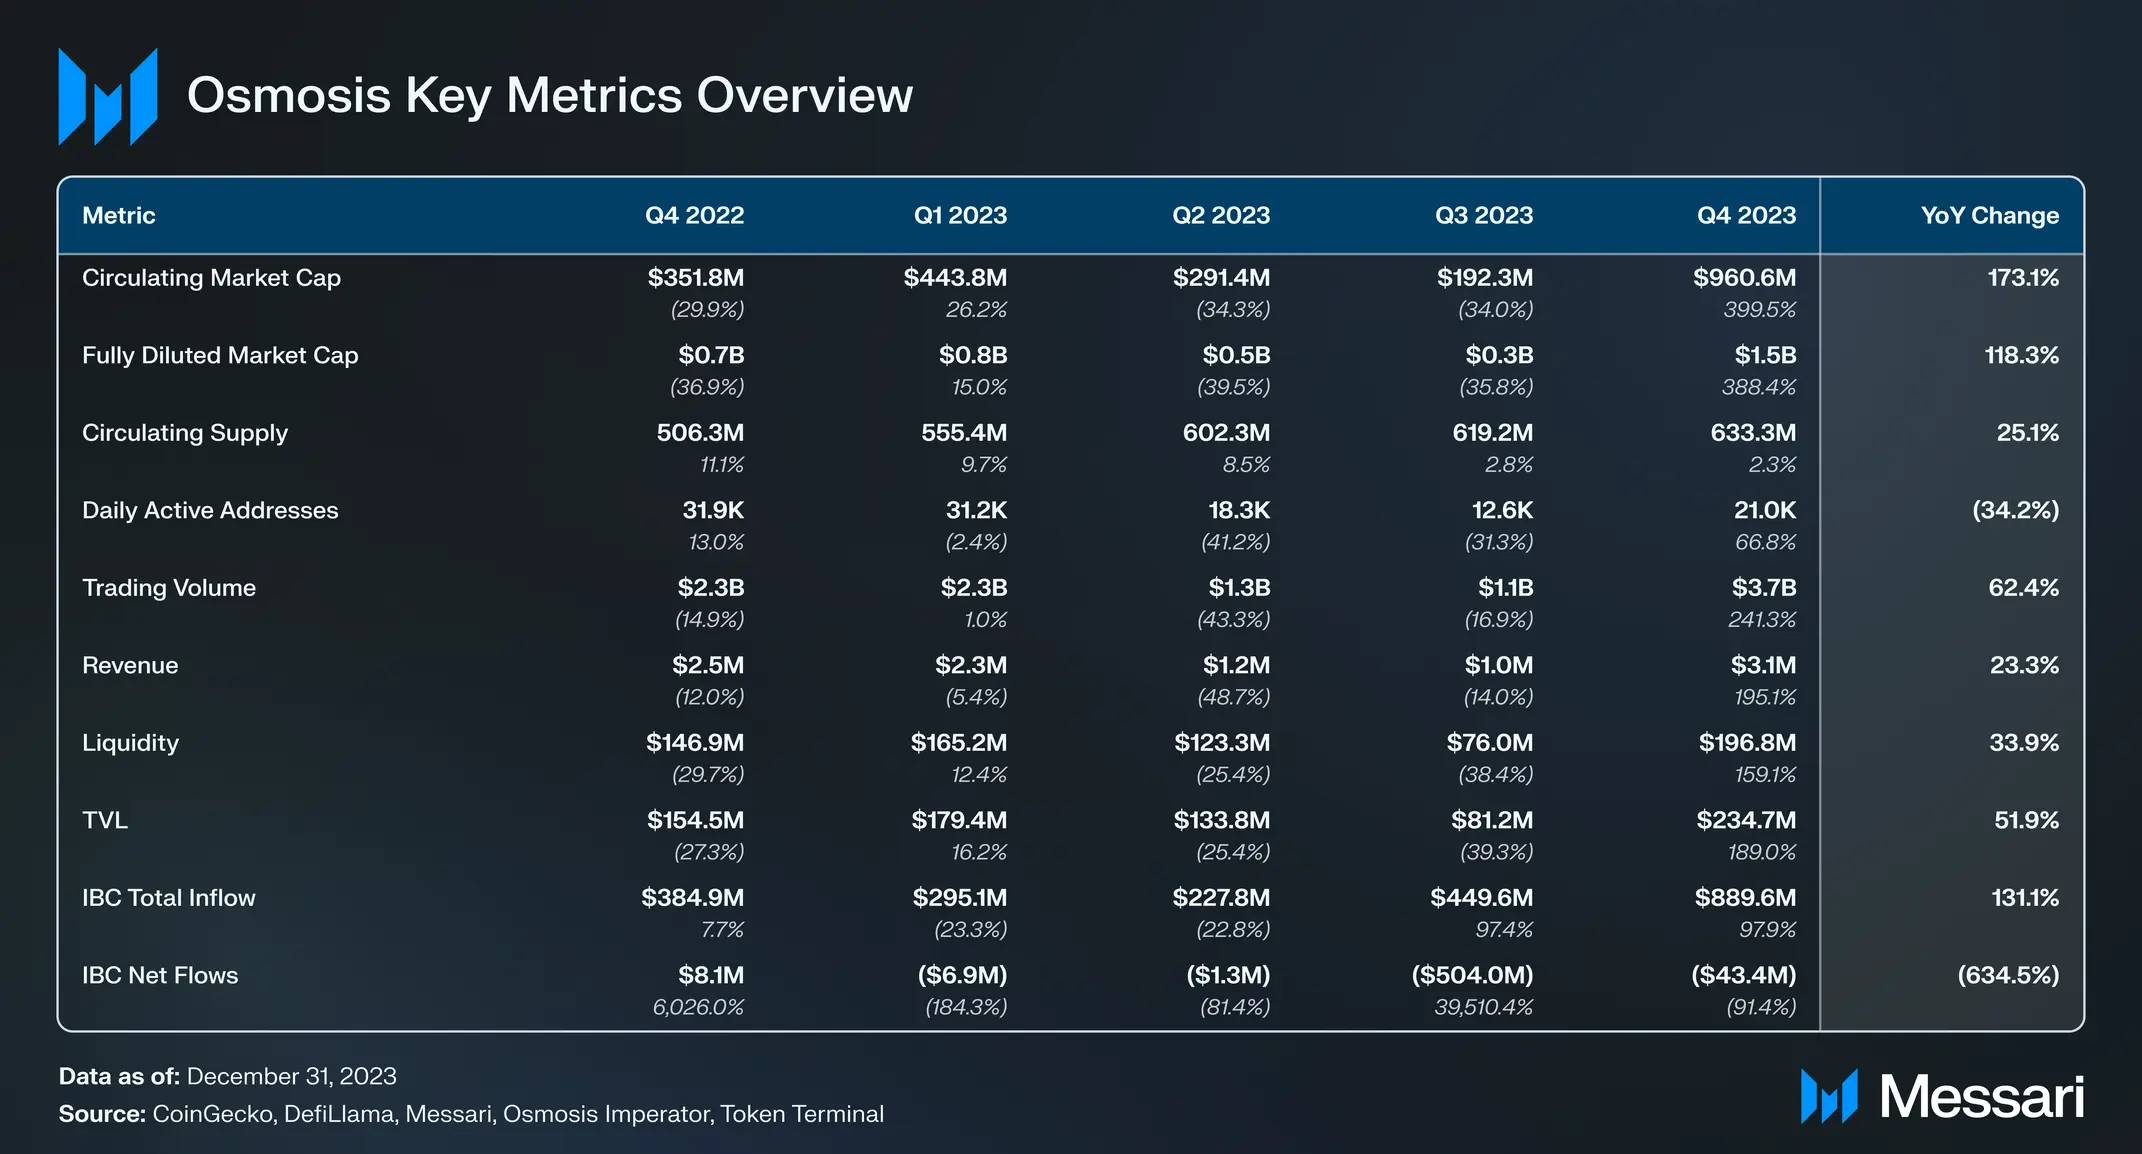Click the '18.3K' daily addresses value
Viewport: 2142px width, 1154px height.
1239,510
